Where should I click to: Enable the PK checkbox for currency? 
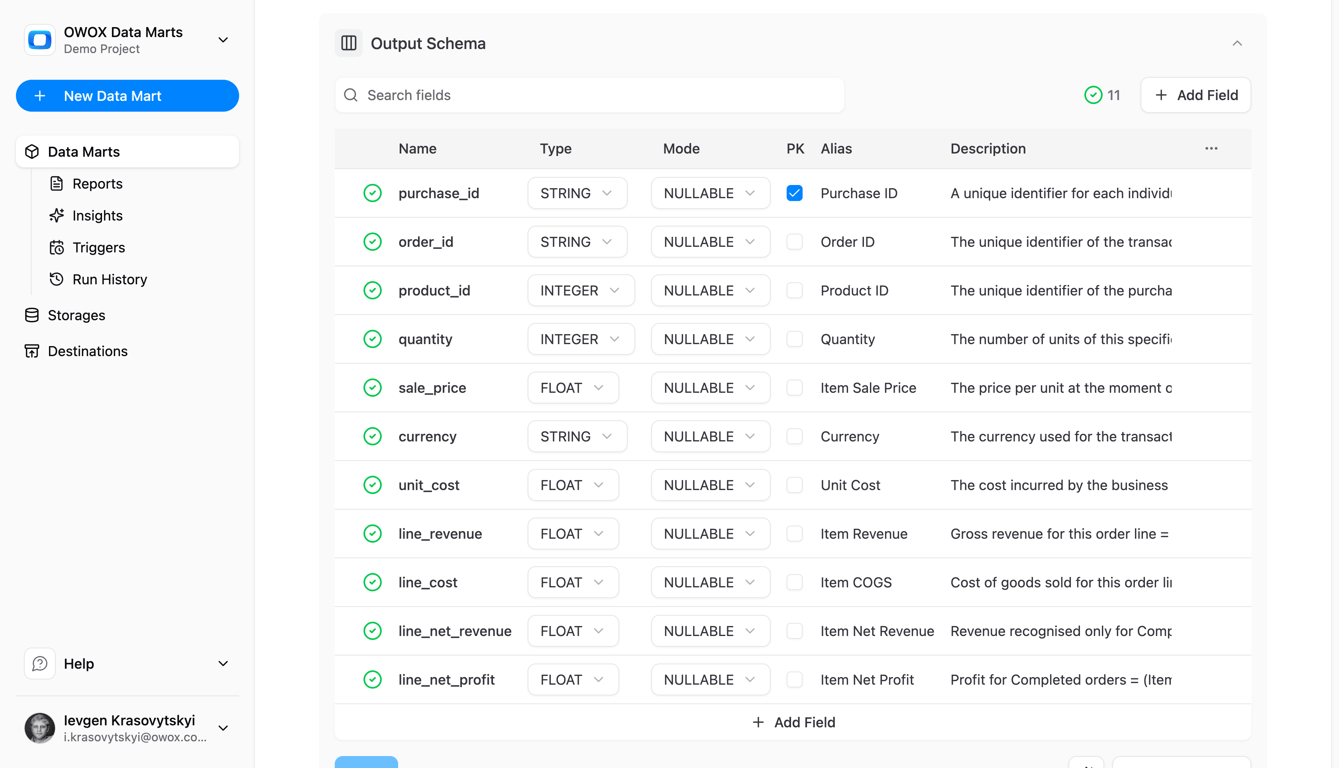tap(795, 436)
